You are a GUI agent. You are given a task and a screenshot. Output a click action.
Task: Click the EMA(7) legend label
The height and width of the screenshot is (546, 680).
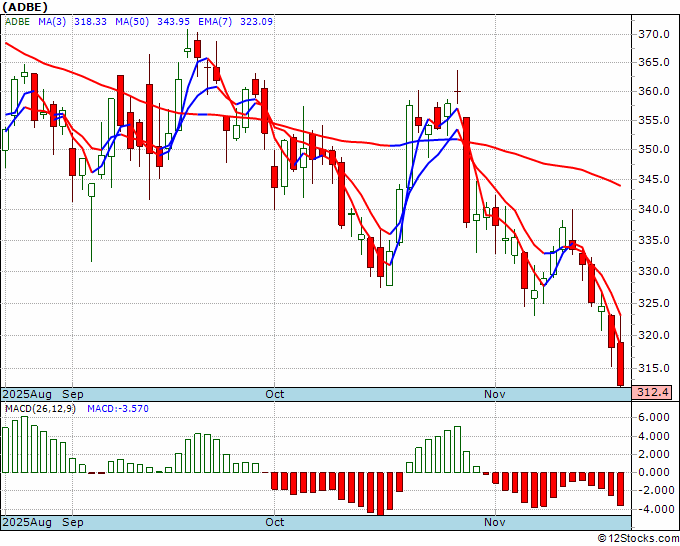coord(216,21)
